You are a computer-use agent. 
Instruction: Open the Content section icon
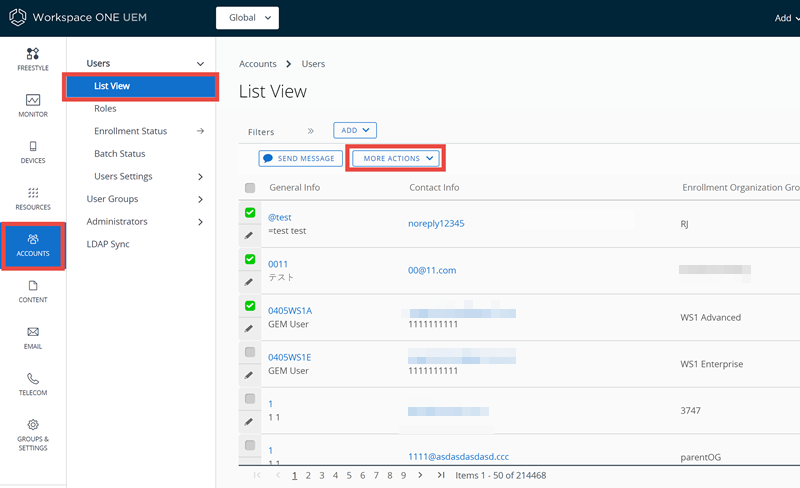(33, 286)
